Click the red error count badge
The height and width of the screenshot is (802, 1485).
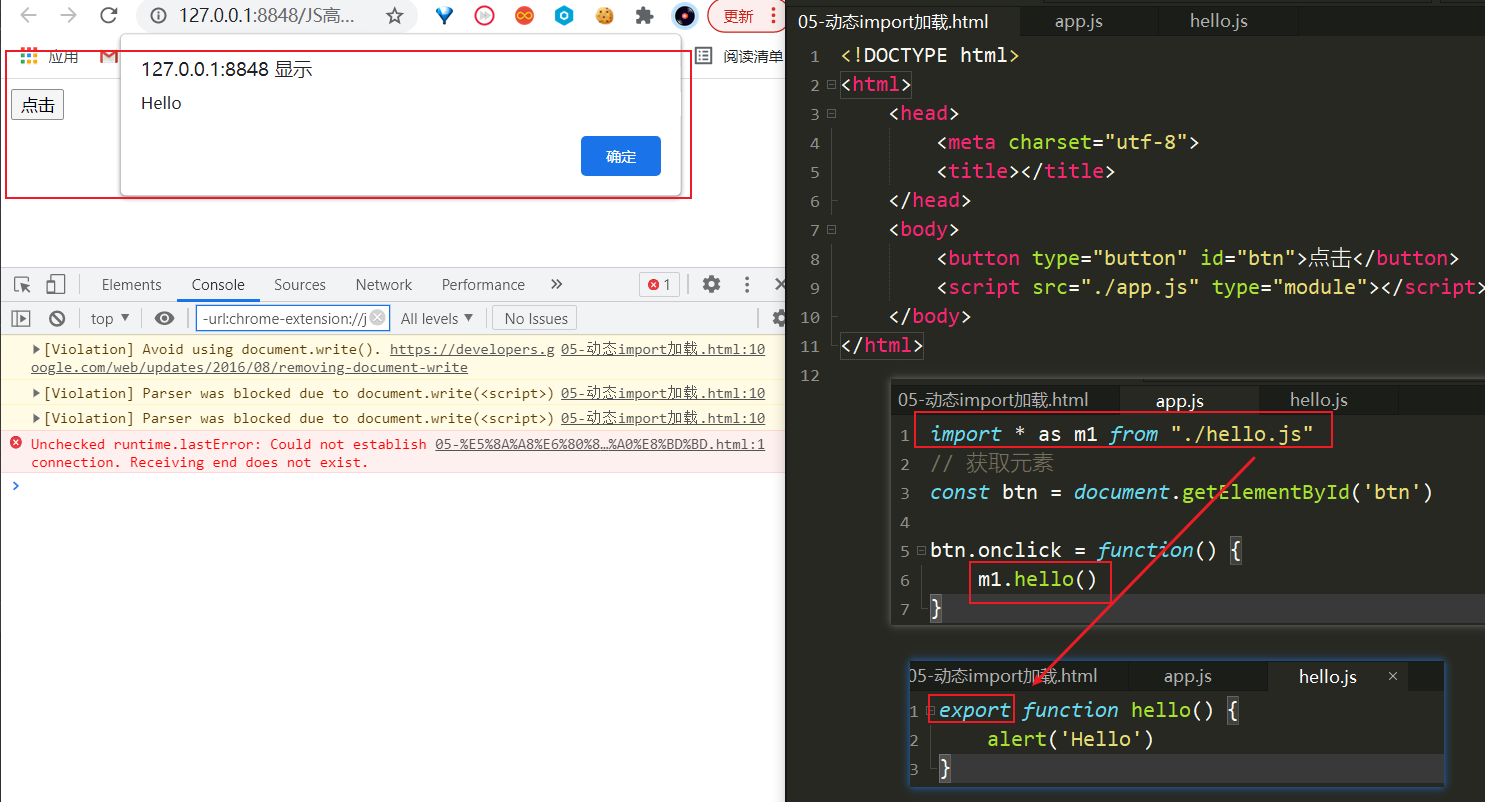point(660,284)
